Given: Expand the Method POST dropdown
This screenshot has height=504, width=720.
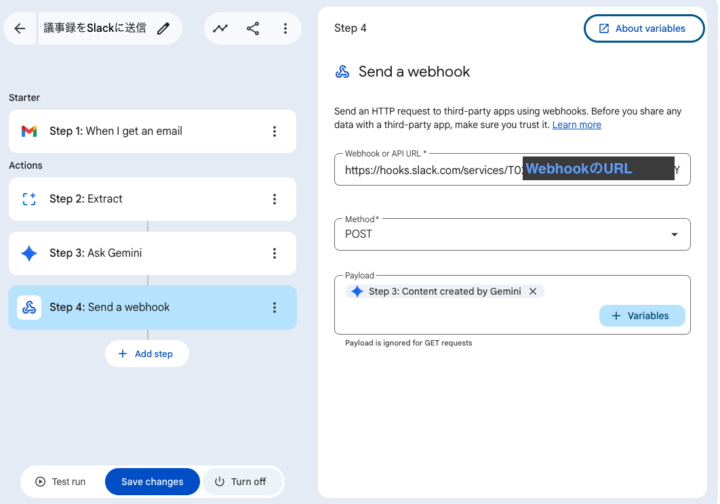Looking at the screenshot, I should click(x=673, y=234).
